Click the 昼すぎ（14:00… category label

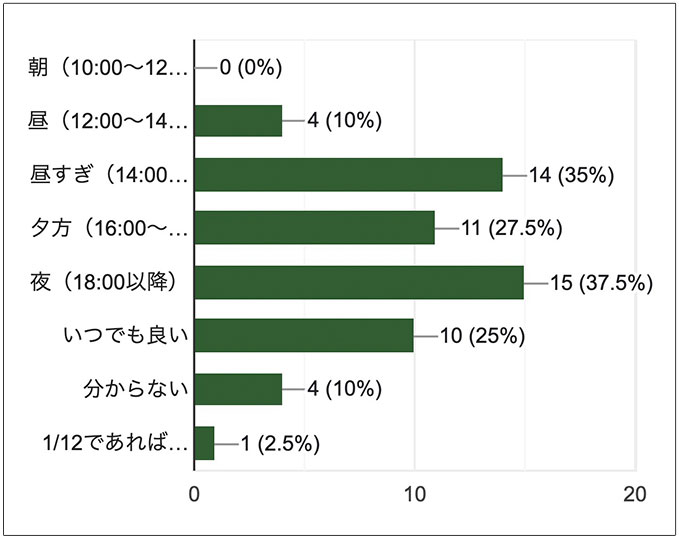[x=108, y=175]
